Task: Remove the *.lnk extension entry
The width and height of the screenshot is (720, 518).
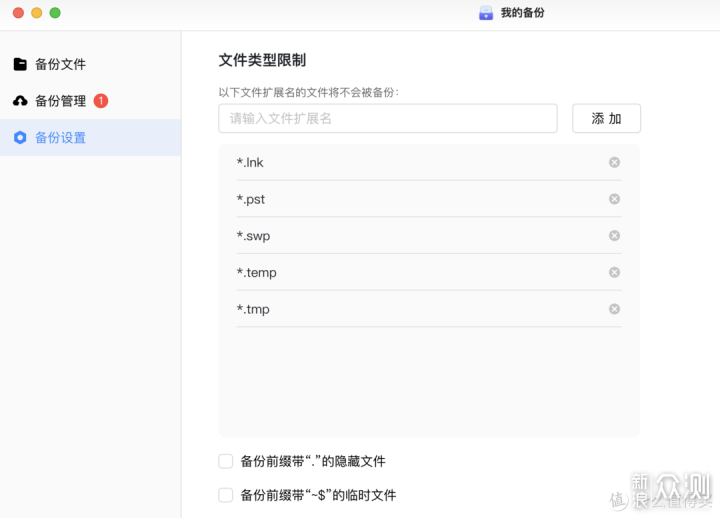Action: tap(614, 162)
